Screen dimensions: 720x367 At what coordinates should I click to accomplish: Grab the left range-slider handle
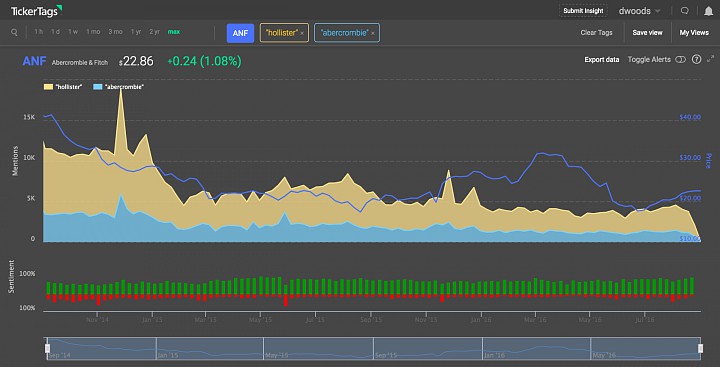[47, 348]
